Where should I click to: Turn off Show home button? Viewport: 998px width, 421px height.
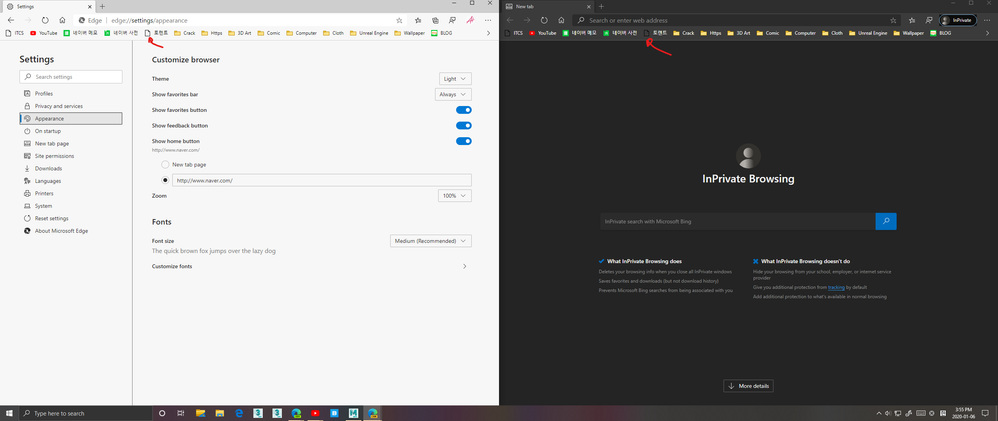click(x=464, y=141)
